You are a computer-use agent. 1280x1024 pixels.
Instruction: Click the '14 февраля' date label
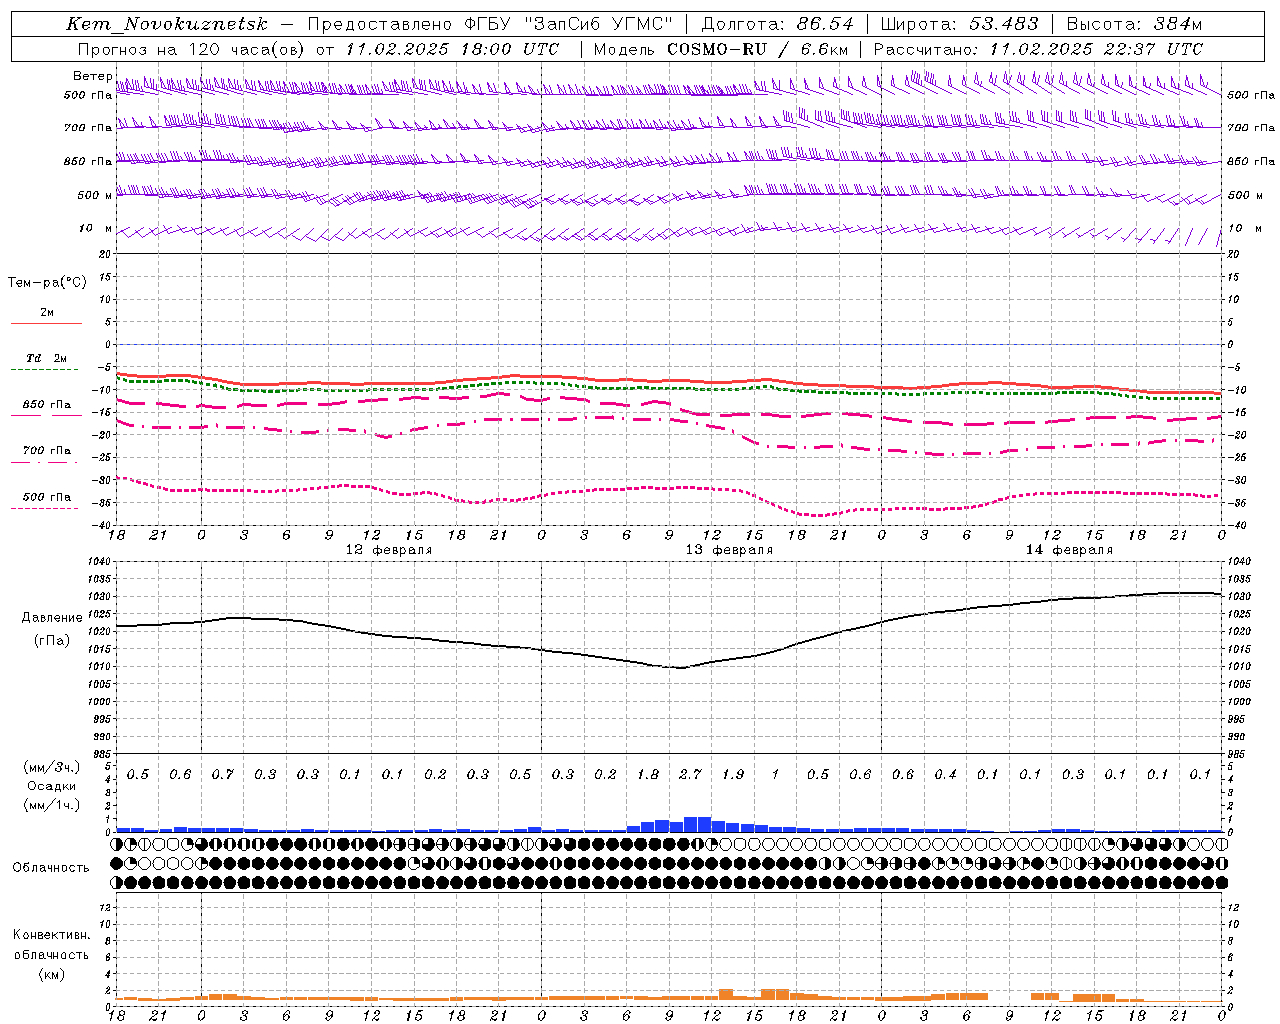tap(1069, 549)
